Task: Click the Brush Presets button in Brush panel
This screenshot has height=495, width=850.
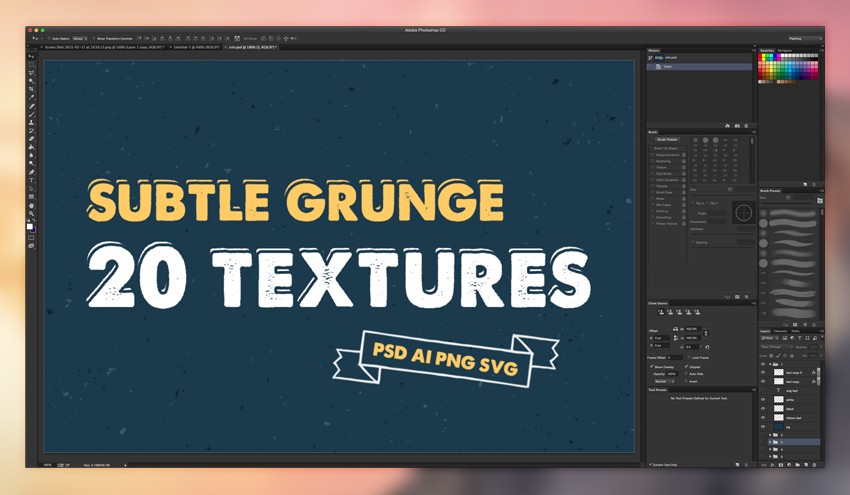Action: pyautogui.click(x=667, y=140)
